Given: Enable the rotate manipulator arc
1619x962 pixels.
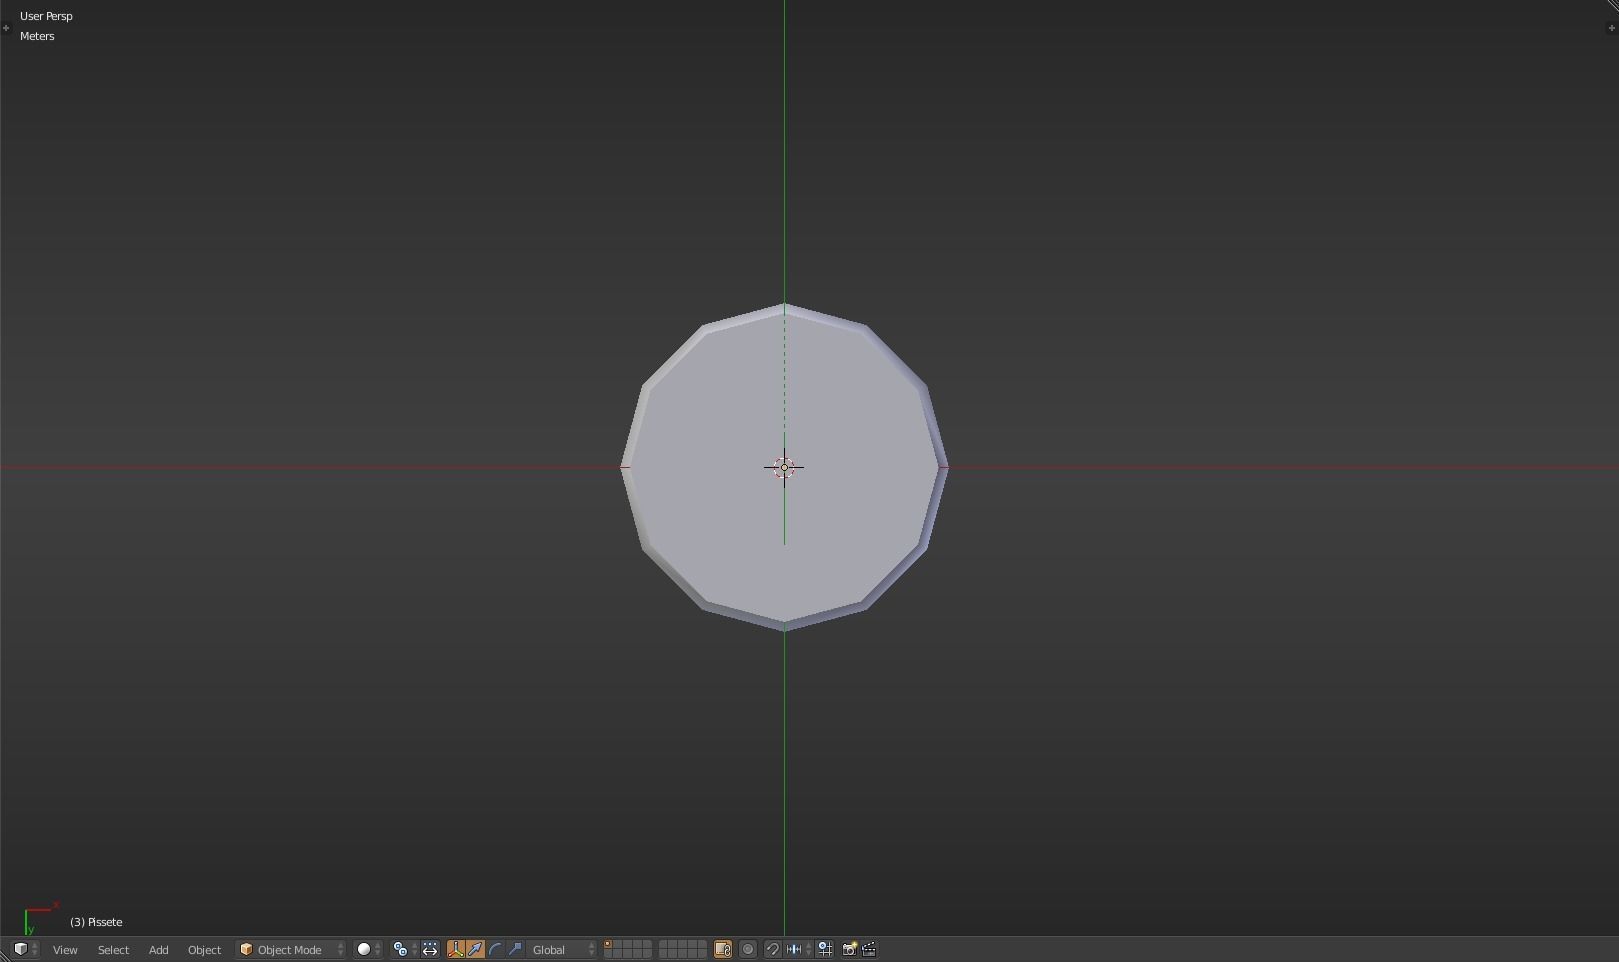Looking at the screenshot, I should (x=495, y=950).
